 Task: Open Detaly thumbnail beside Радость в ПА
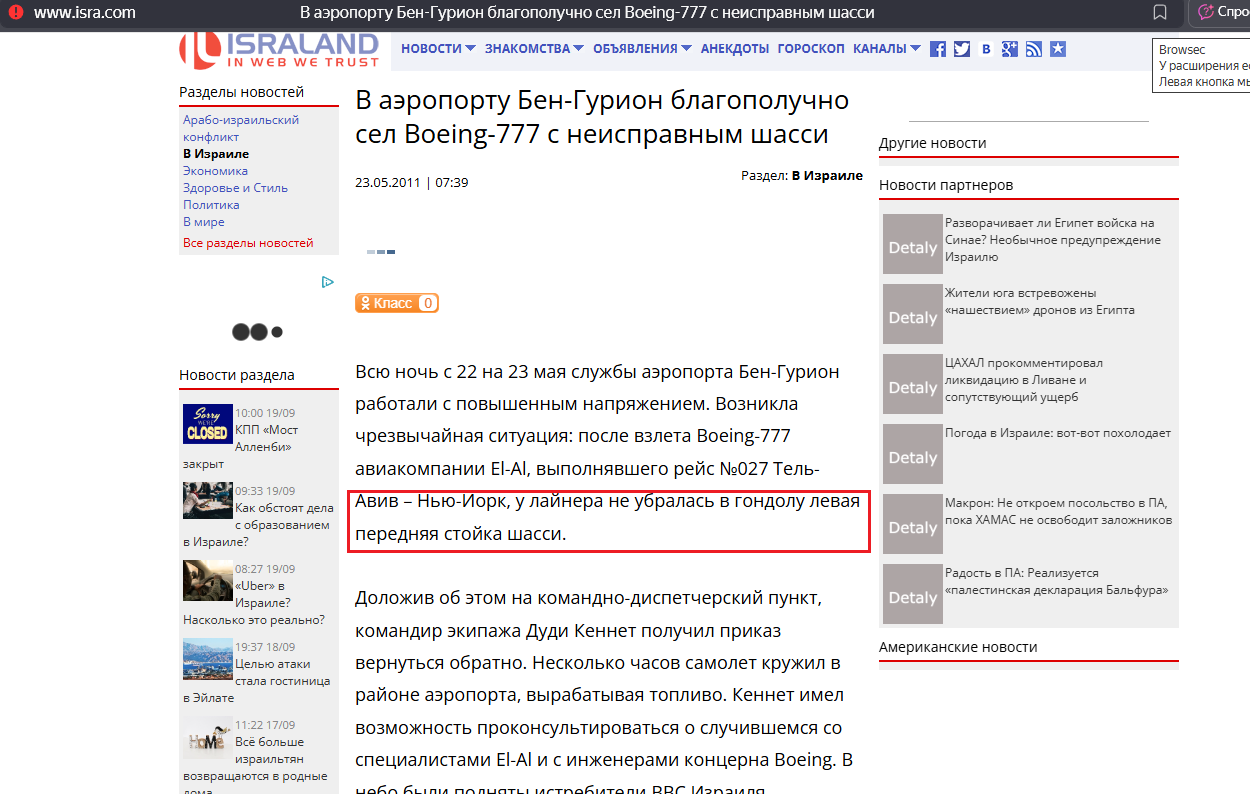[x=912, y=594]
